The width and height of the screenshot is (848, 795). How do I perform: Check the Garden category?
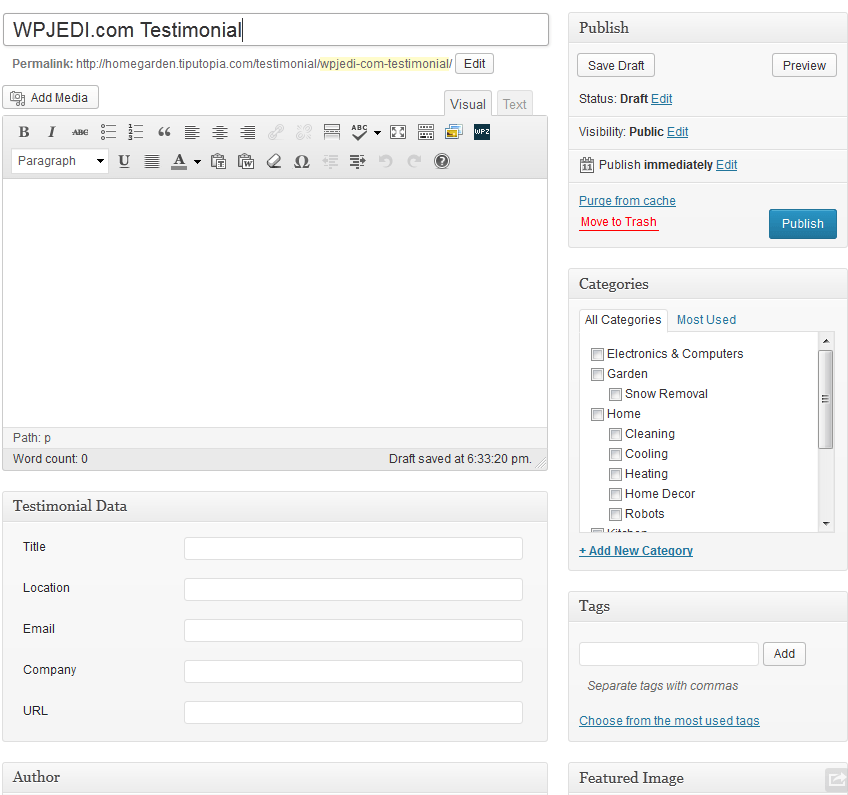click(597, 374)
